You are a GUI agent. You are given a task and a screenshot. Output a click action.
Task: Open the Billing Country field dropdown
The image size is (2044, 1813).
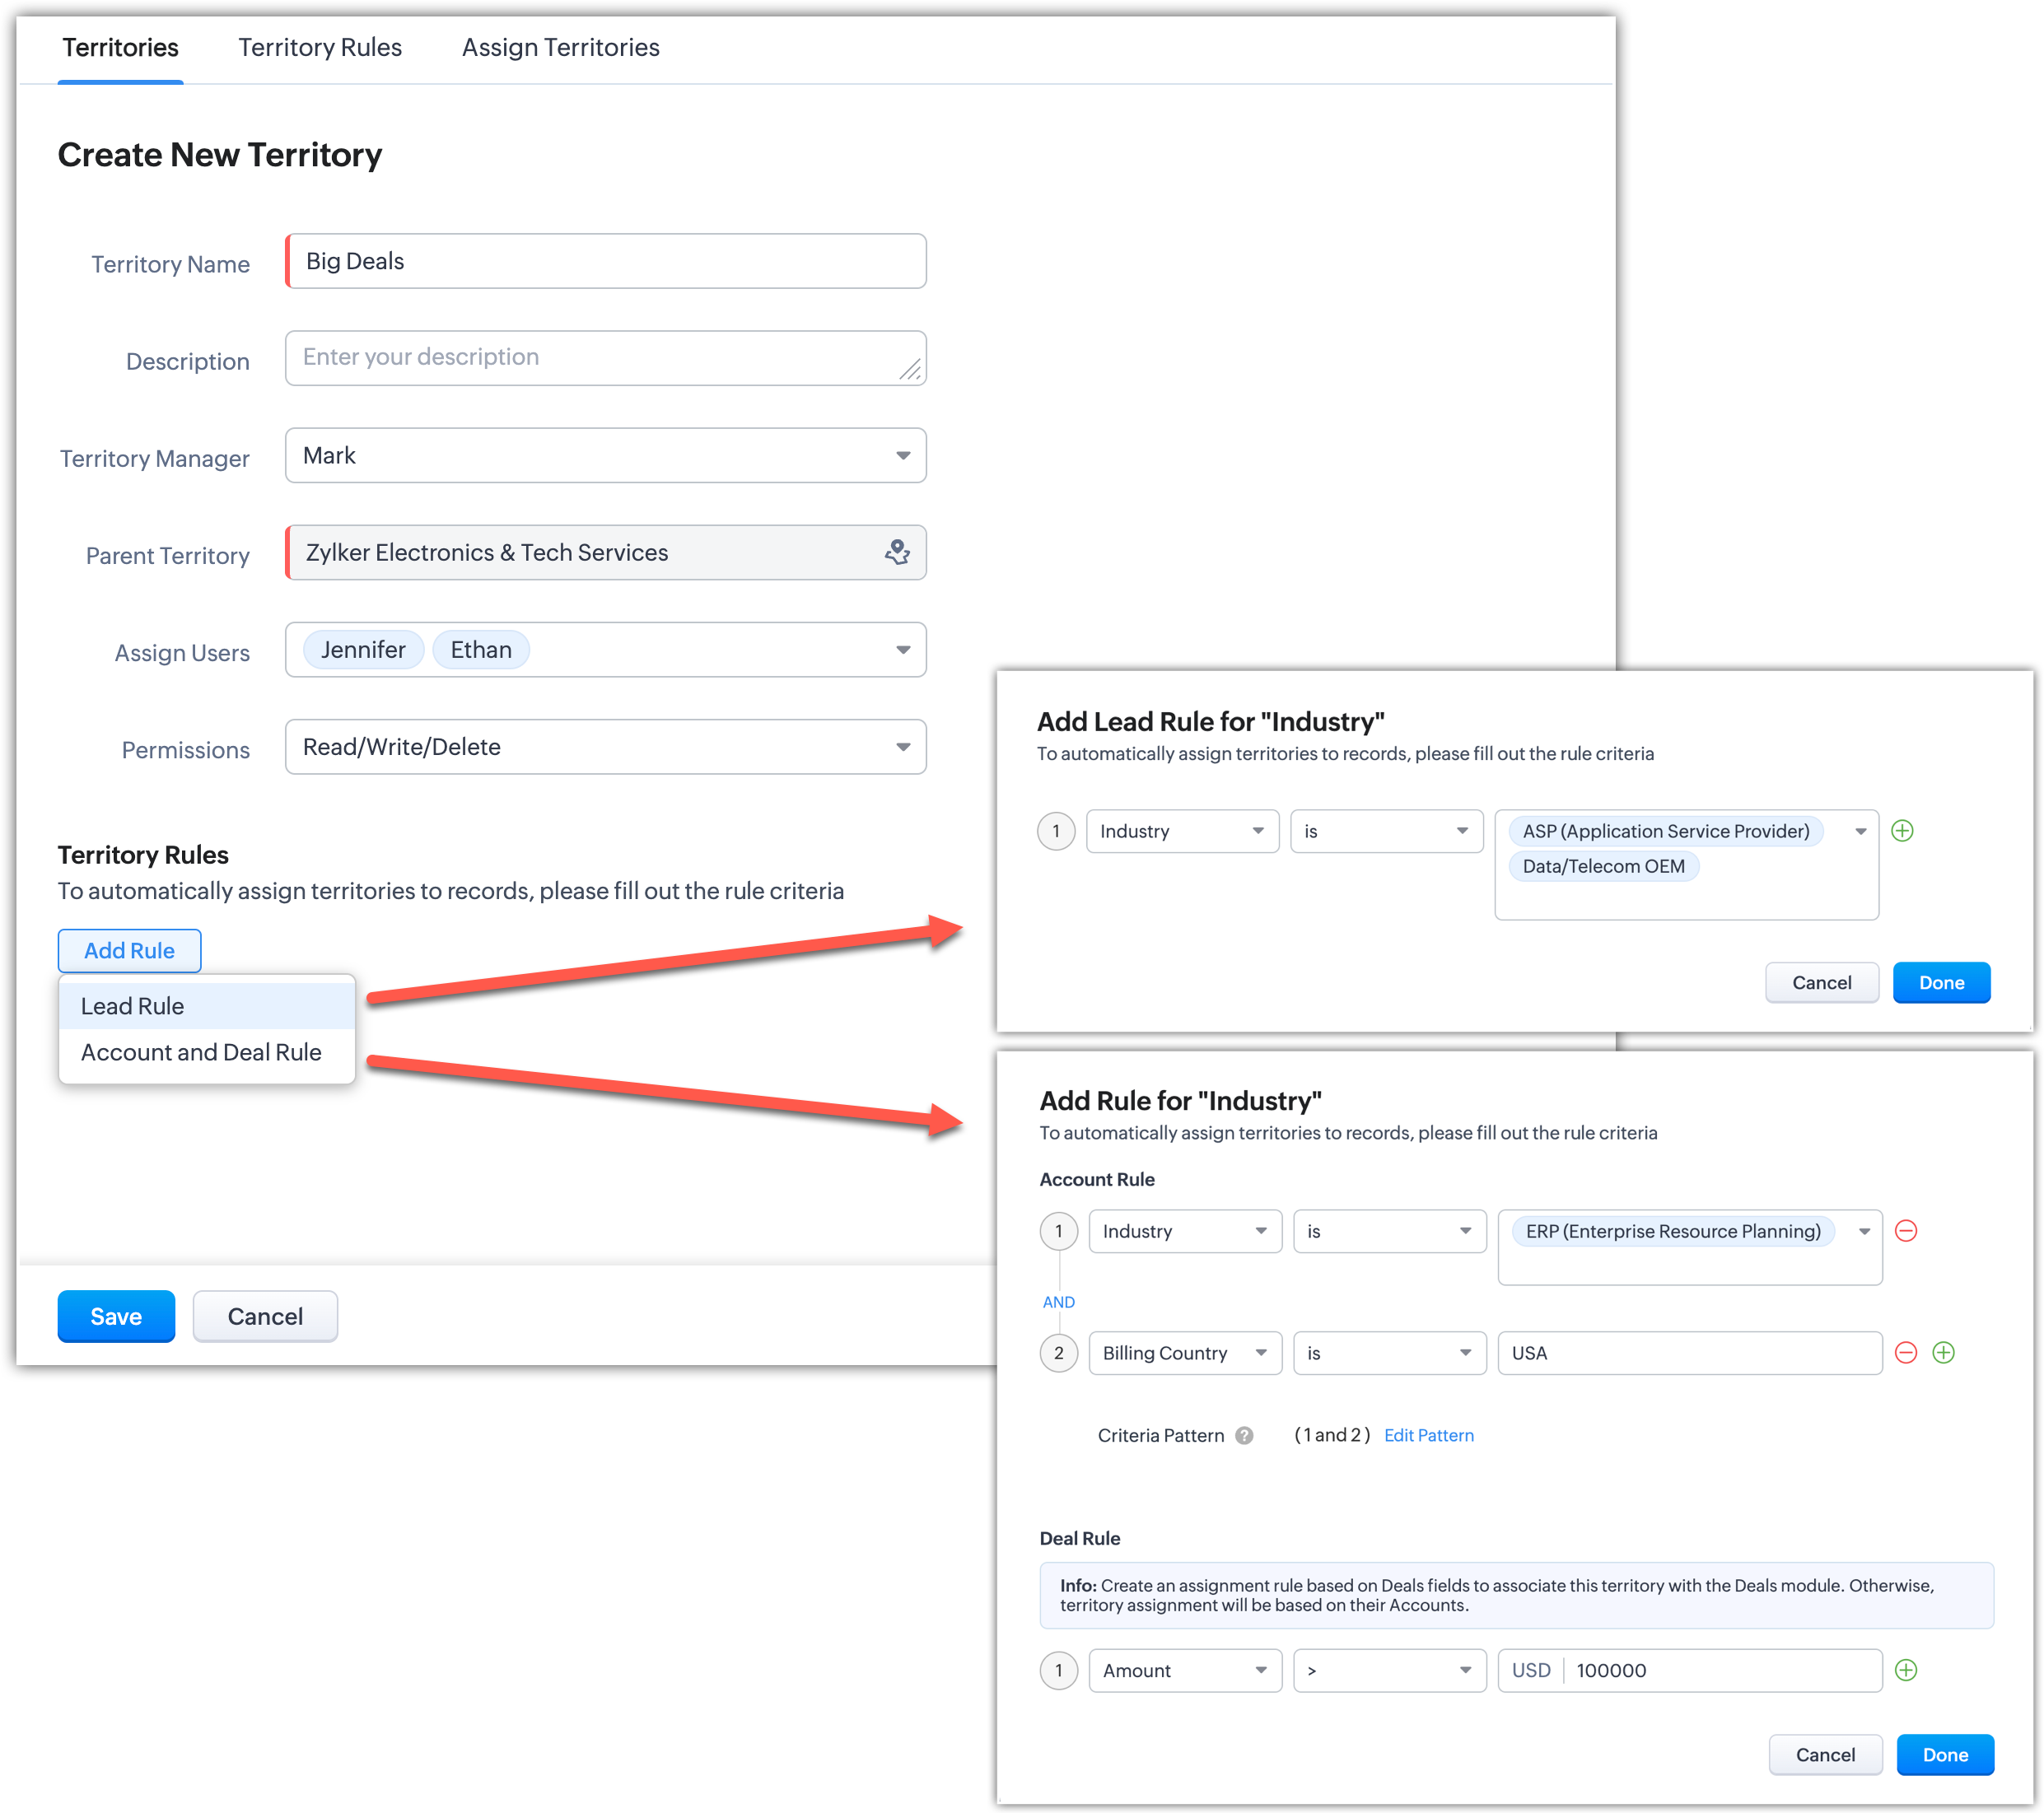pyautogui.click(x=1184, y=1353)
